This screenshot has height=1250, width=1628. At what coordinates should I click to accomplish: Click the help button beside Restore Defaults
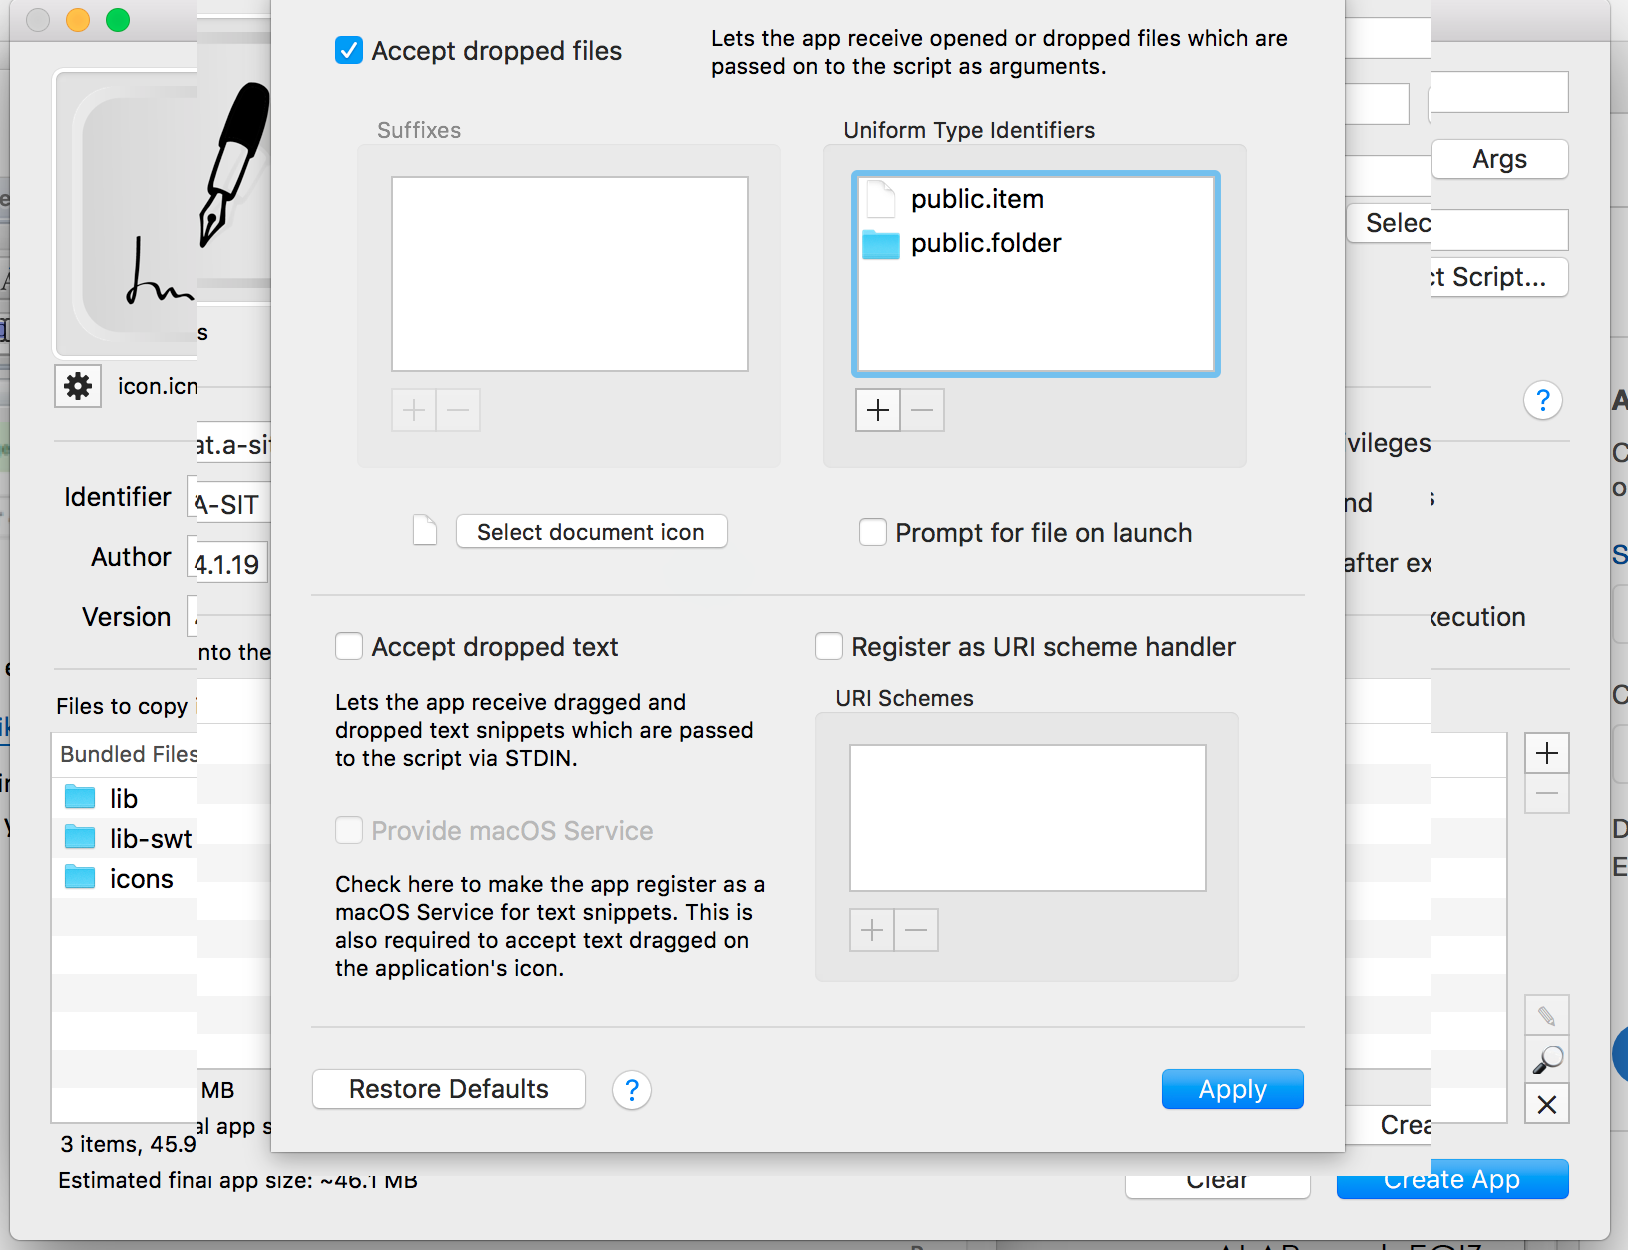[631, 1090]
